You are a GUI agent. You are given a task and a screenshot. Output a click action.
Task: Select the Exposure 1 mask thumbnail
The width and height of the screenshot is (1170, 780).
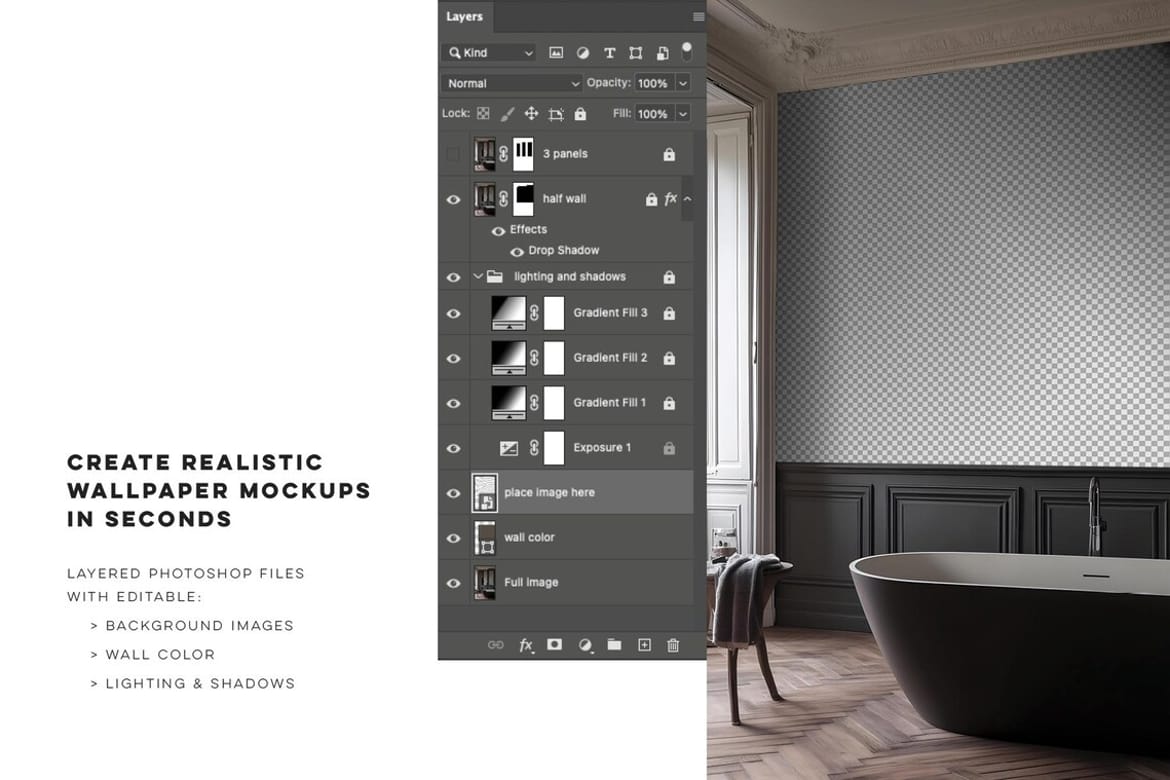554,447
